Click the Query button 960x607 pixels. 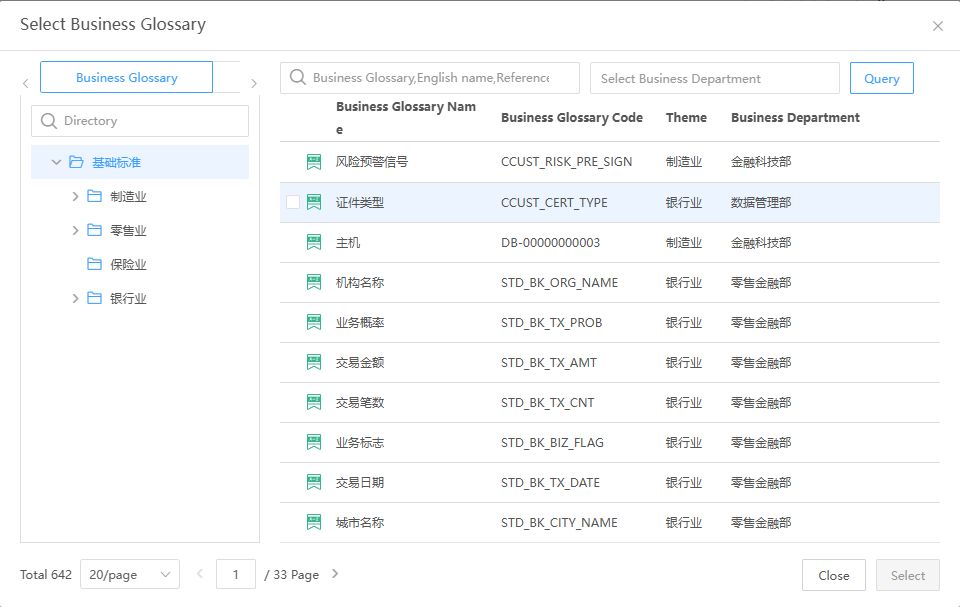[882, 78]
